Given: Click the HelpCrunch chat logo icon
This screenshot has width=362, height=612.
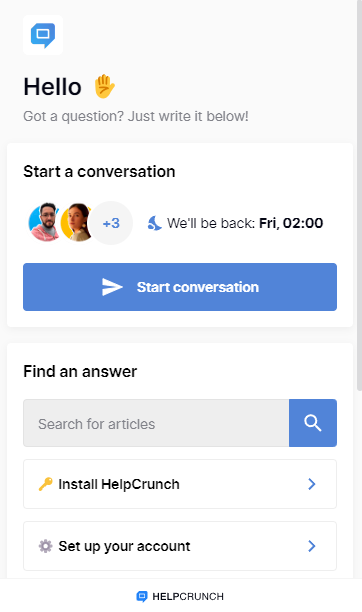Looking at the screenshot, I should pos(43,35).
